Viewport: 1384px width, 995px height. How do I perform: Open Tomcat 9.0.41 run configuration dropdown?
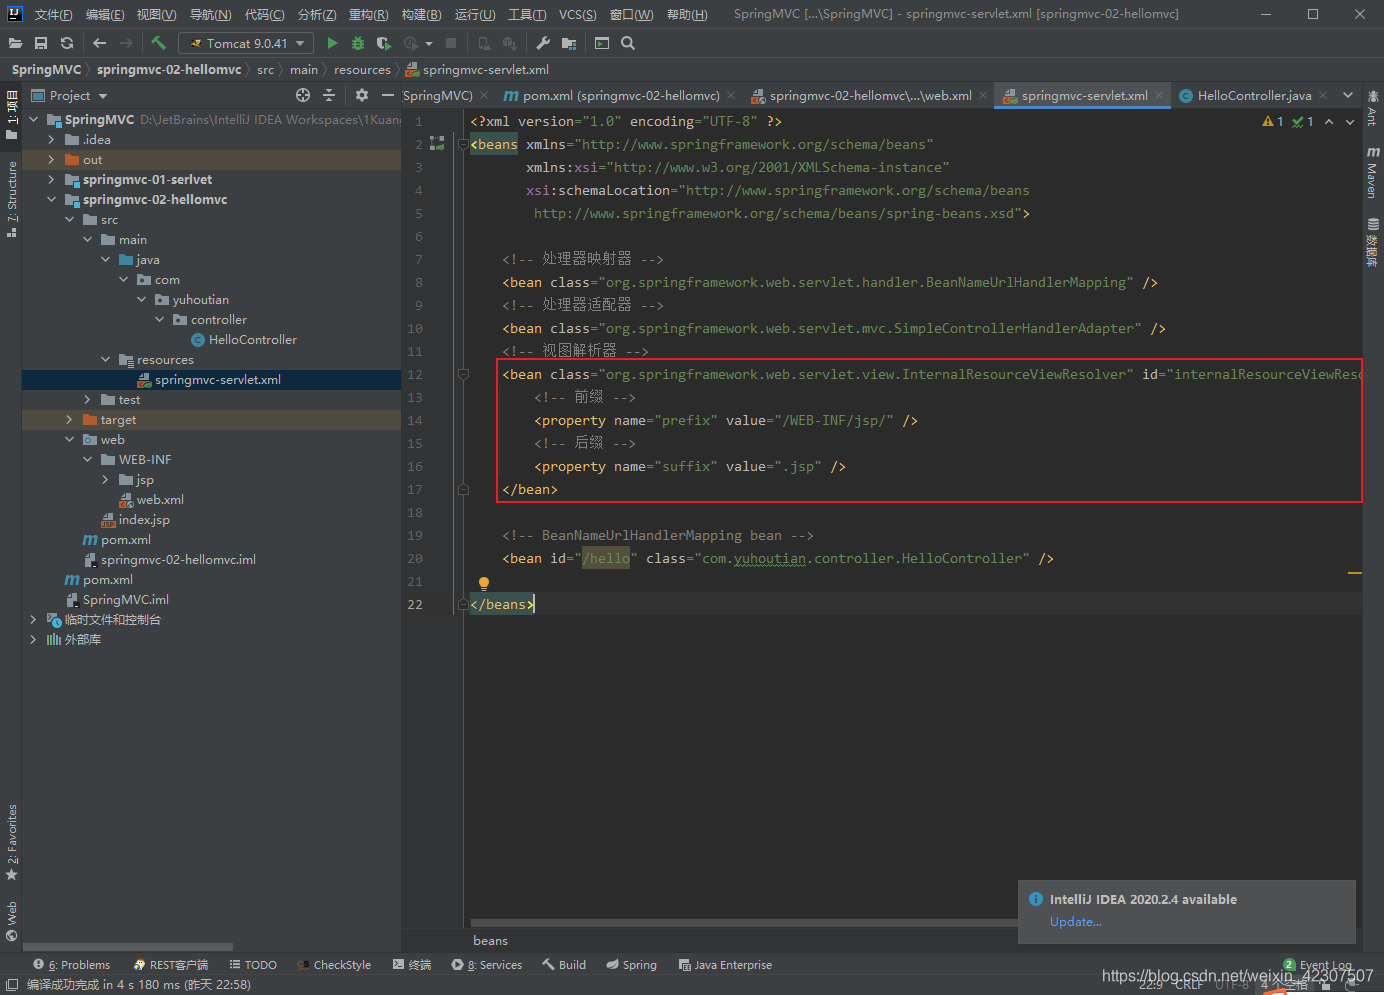(x=246, y=43)
